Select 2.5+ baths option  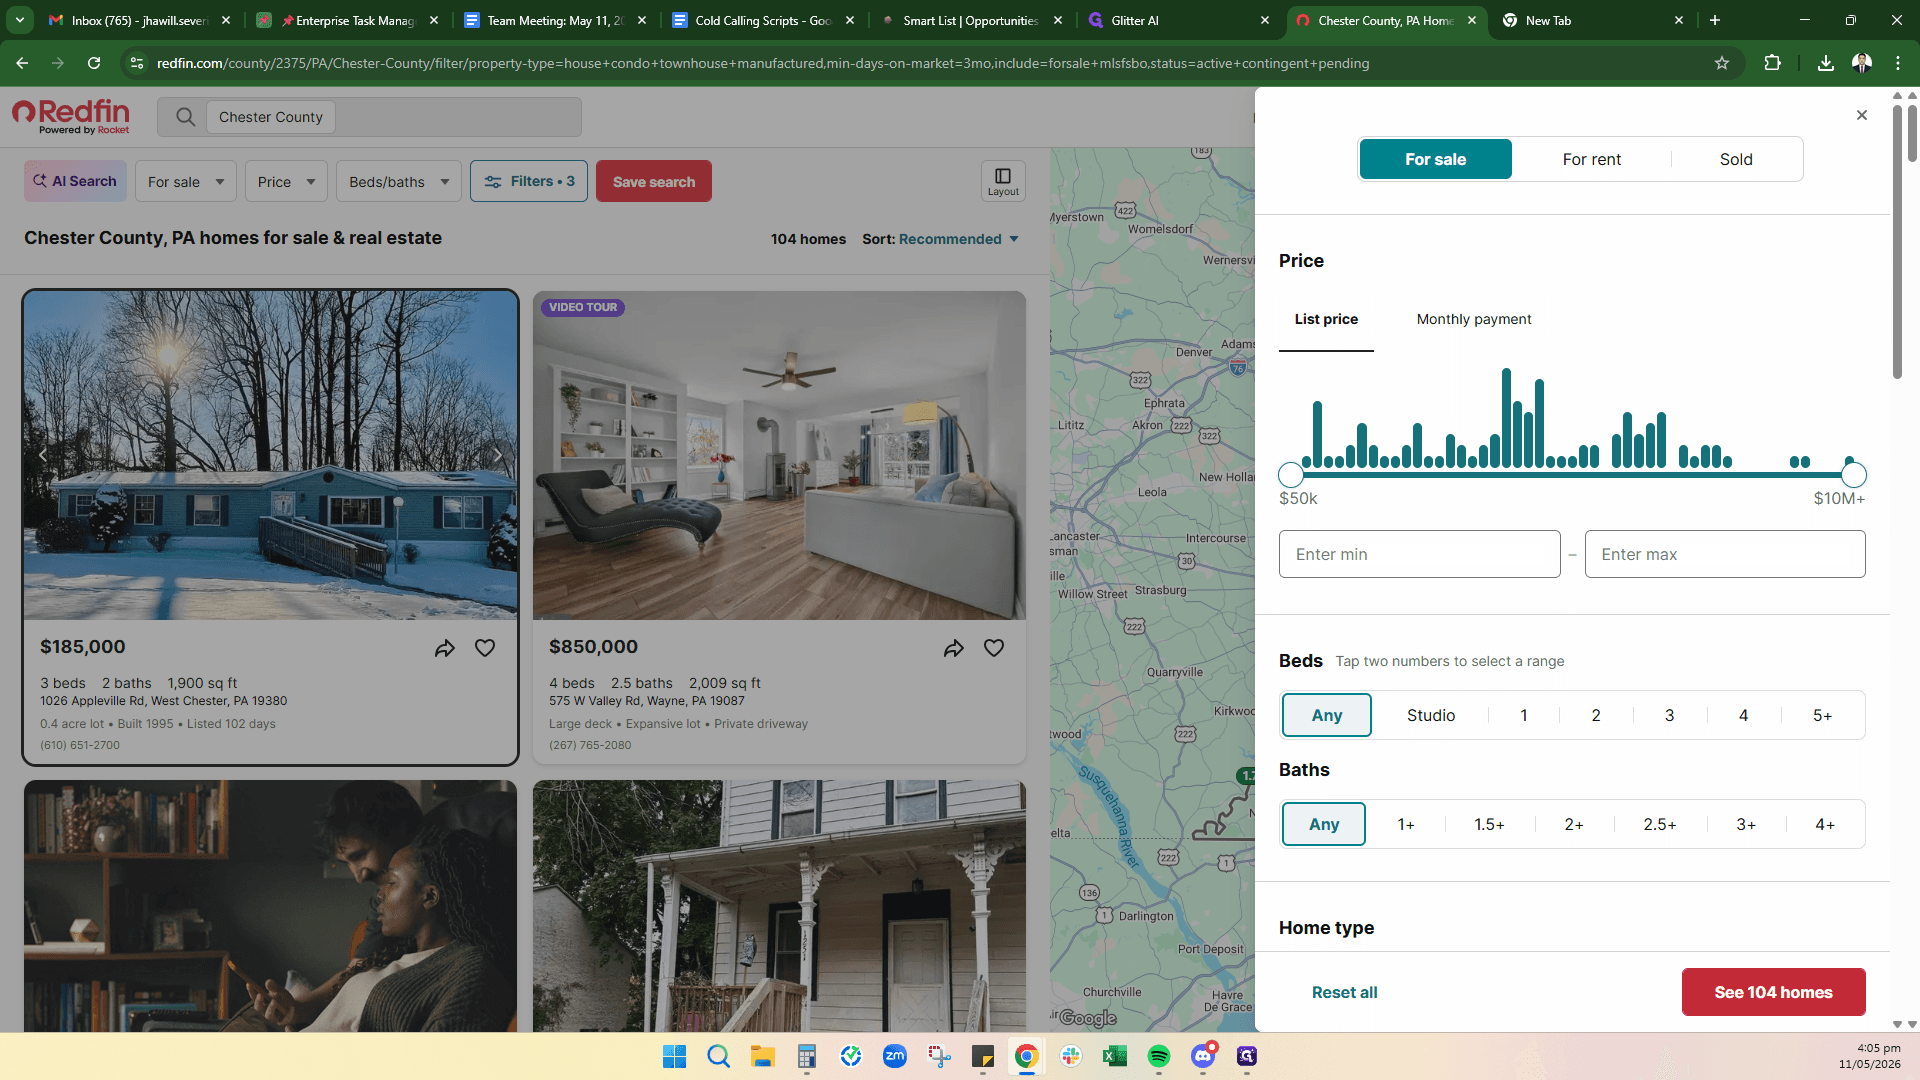[1660, 824]
